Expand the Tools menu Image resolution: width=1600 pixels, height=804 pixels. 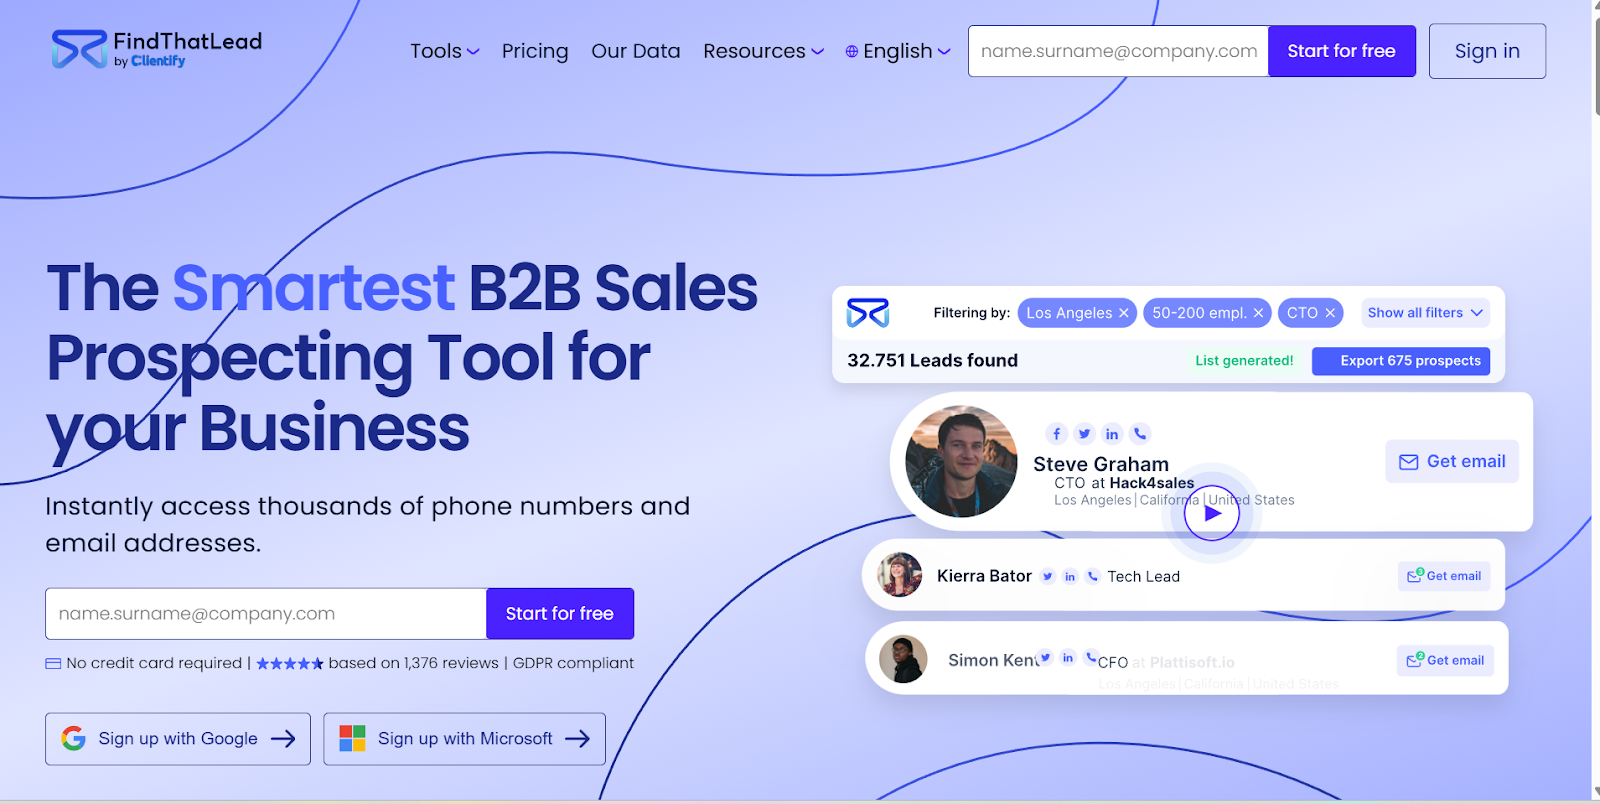(x=445, y=51)
